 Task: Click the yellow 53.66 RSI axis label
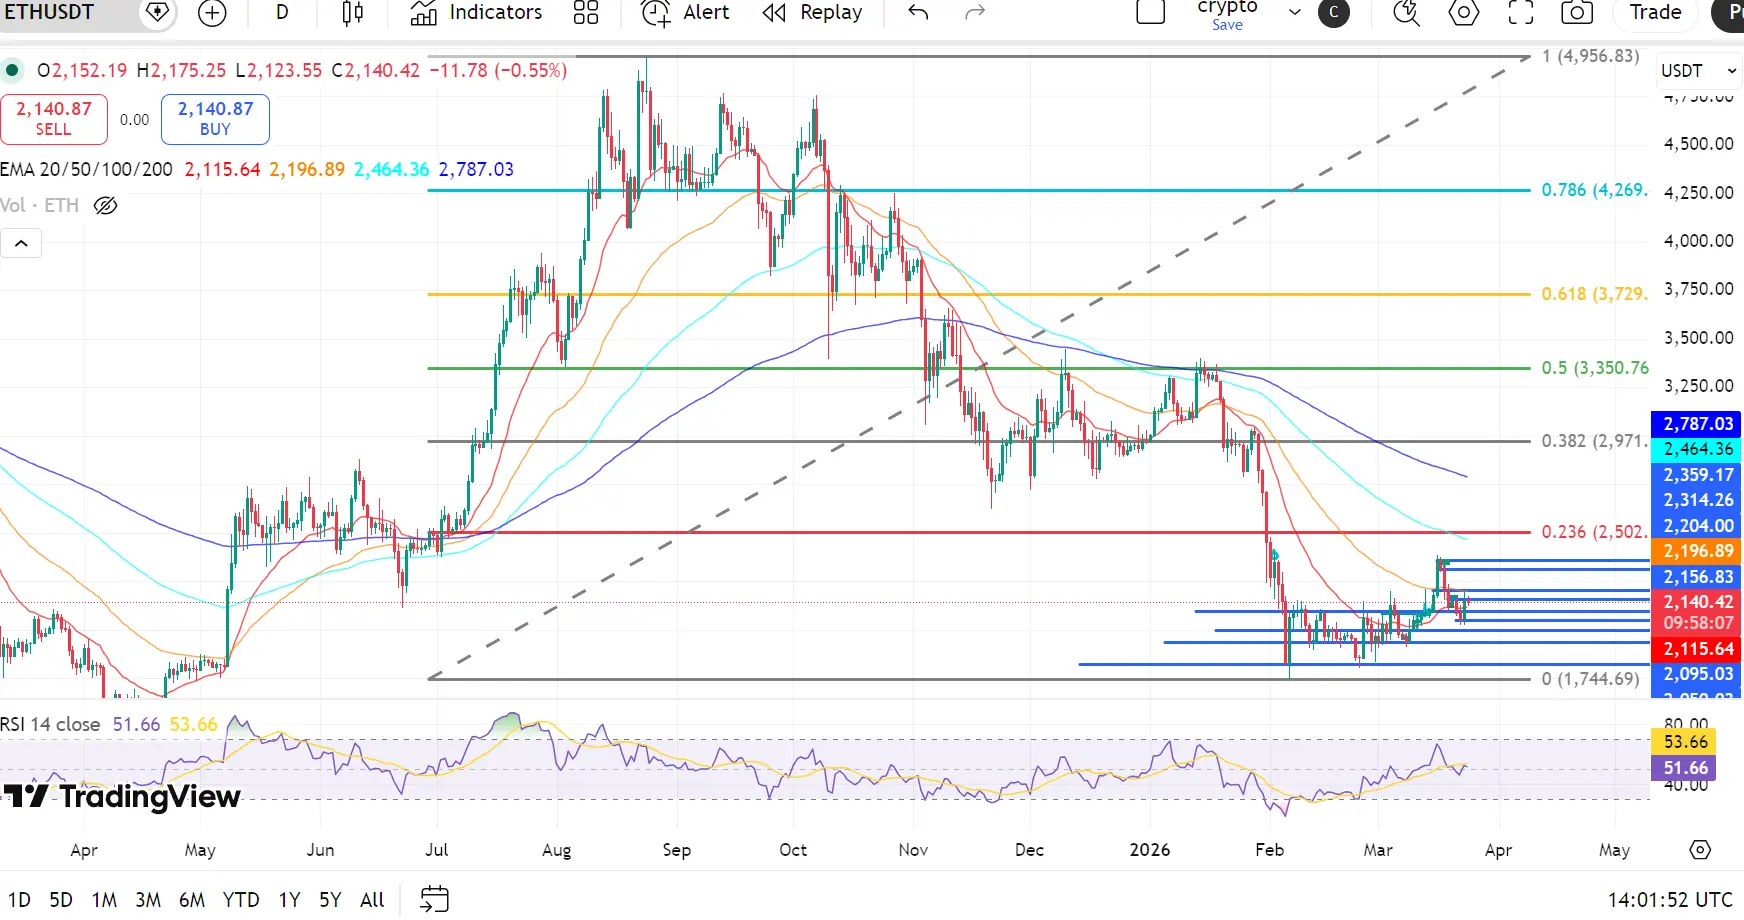coord(1685,742)
